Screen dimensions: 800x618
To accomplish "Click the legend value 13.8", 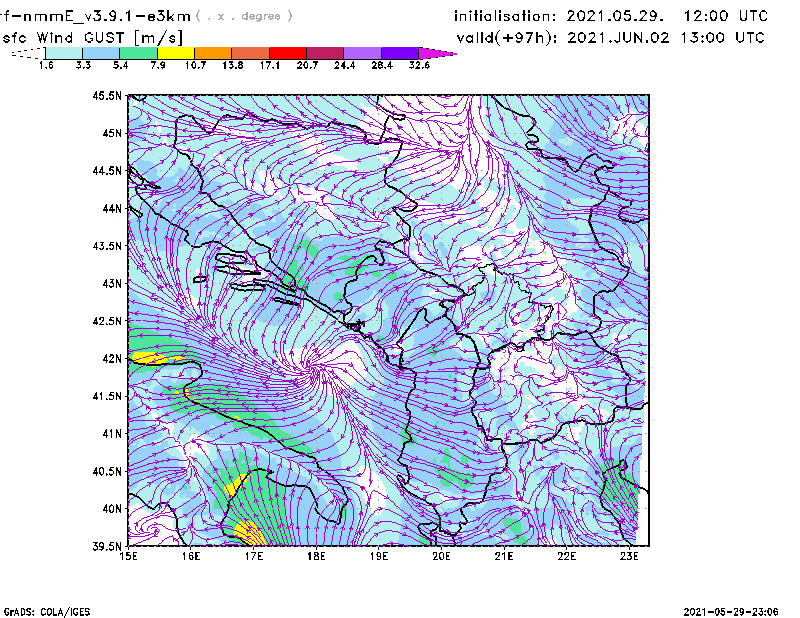I will [x=233, y=65].
